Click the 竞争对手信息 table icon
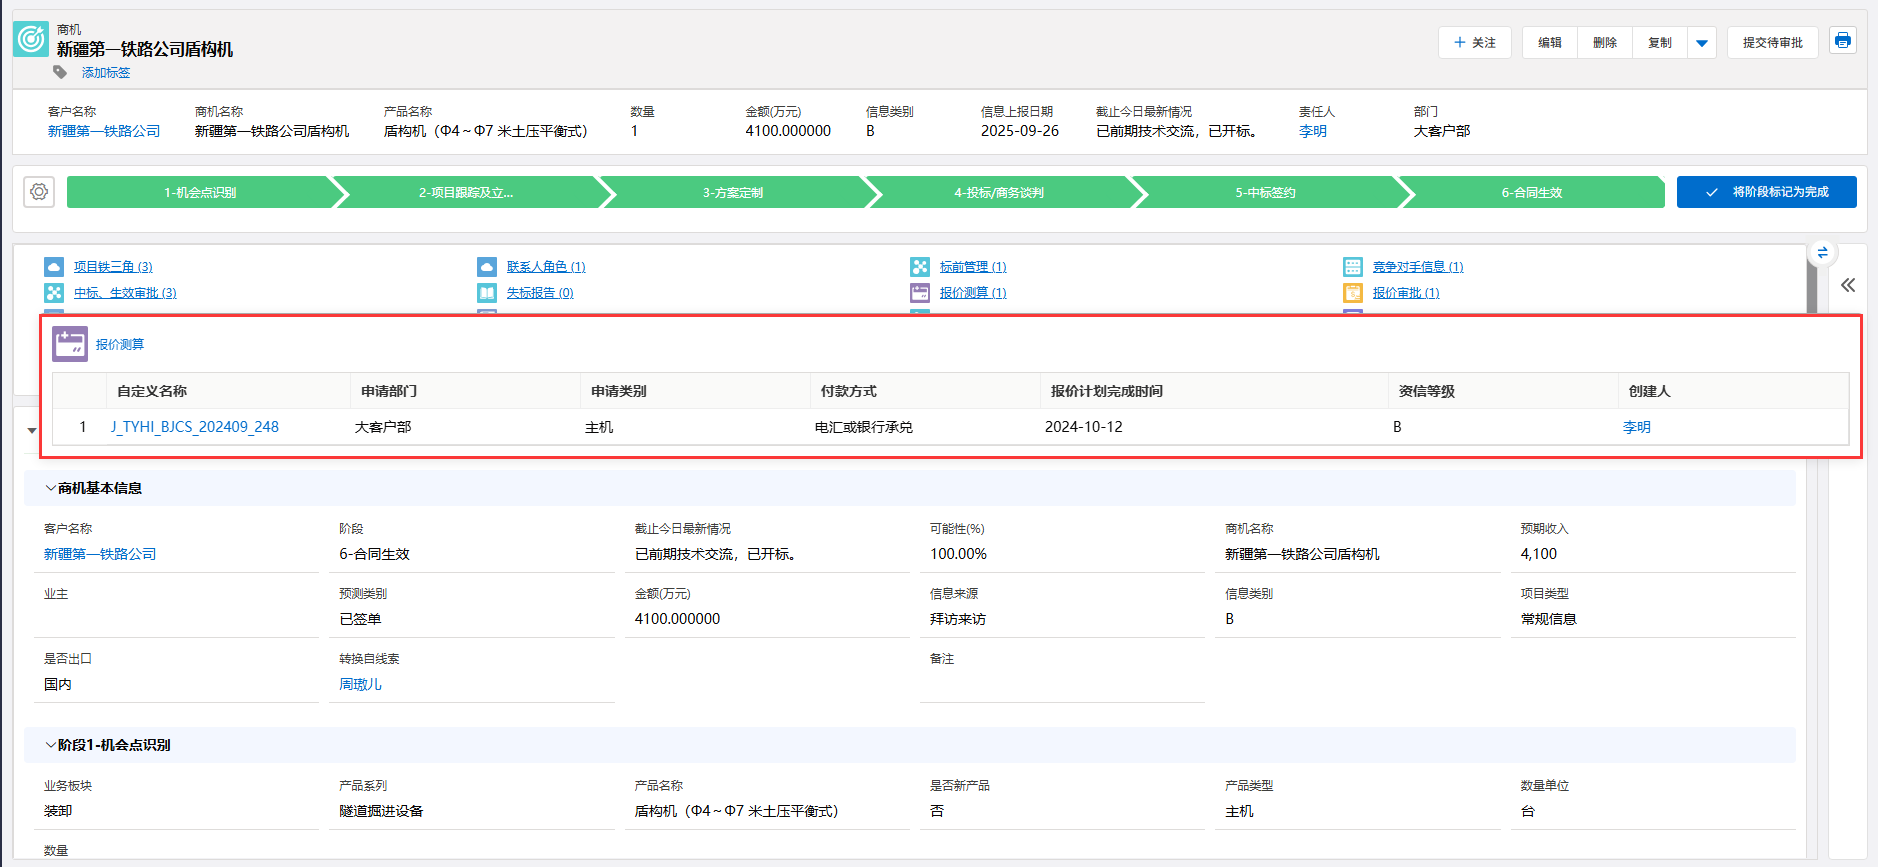 [1353, 267]
